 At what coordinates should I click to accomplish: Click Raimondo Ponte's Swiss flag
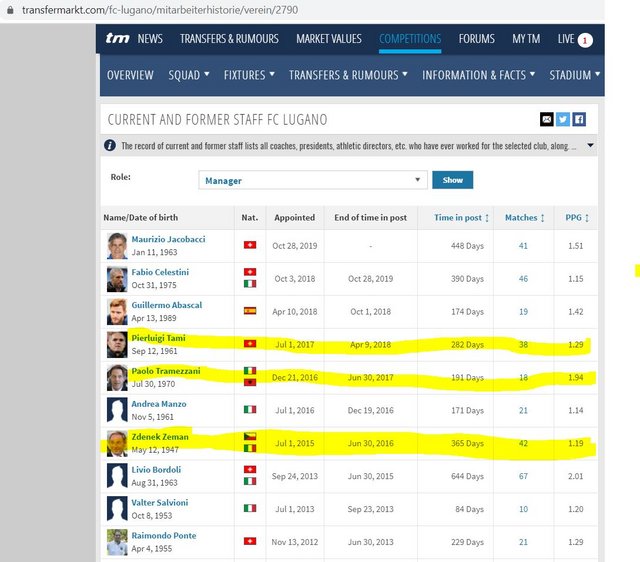tap(250, 541)
